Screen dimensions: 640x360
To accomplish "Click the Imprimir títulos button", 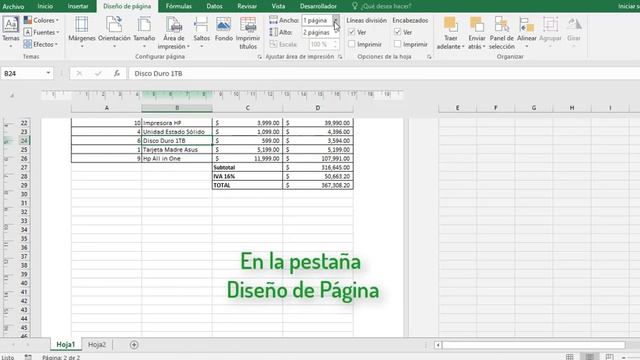I will (x=248, y=33).
